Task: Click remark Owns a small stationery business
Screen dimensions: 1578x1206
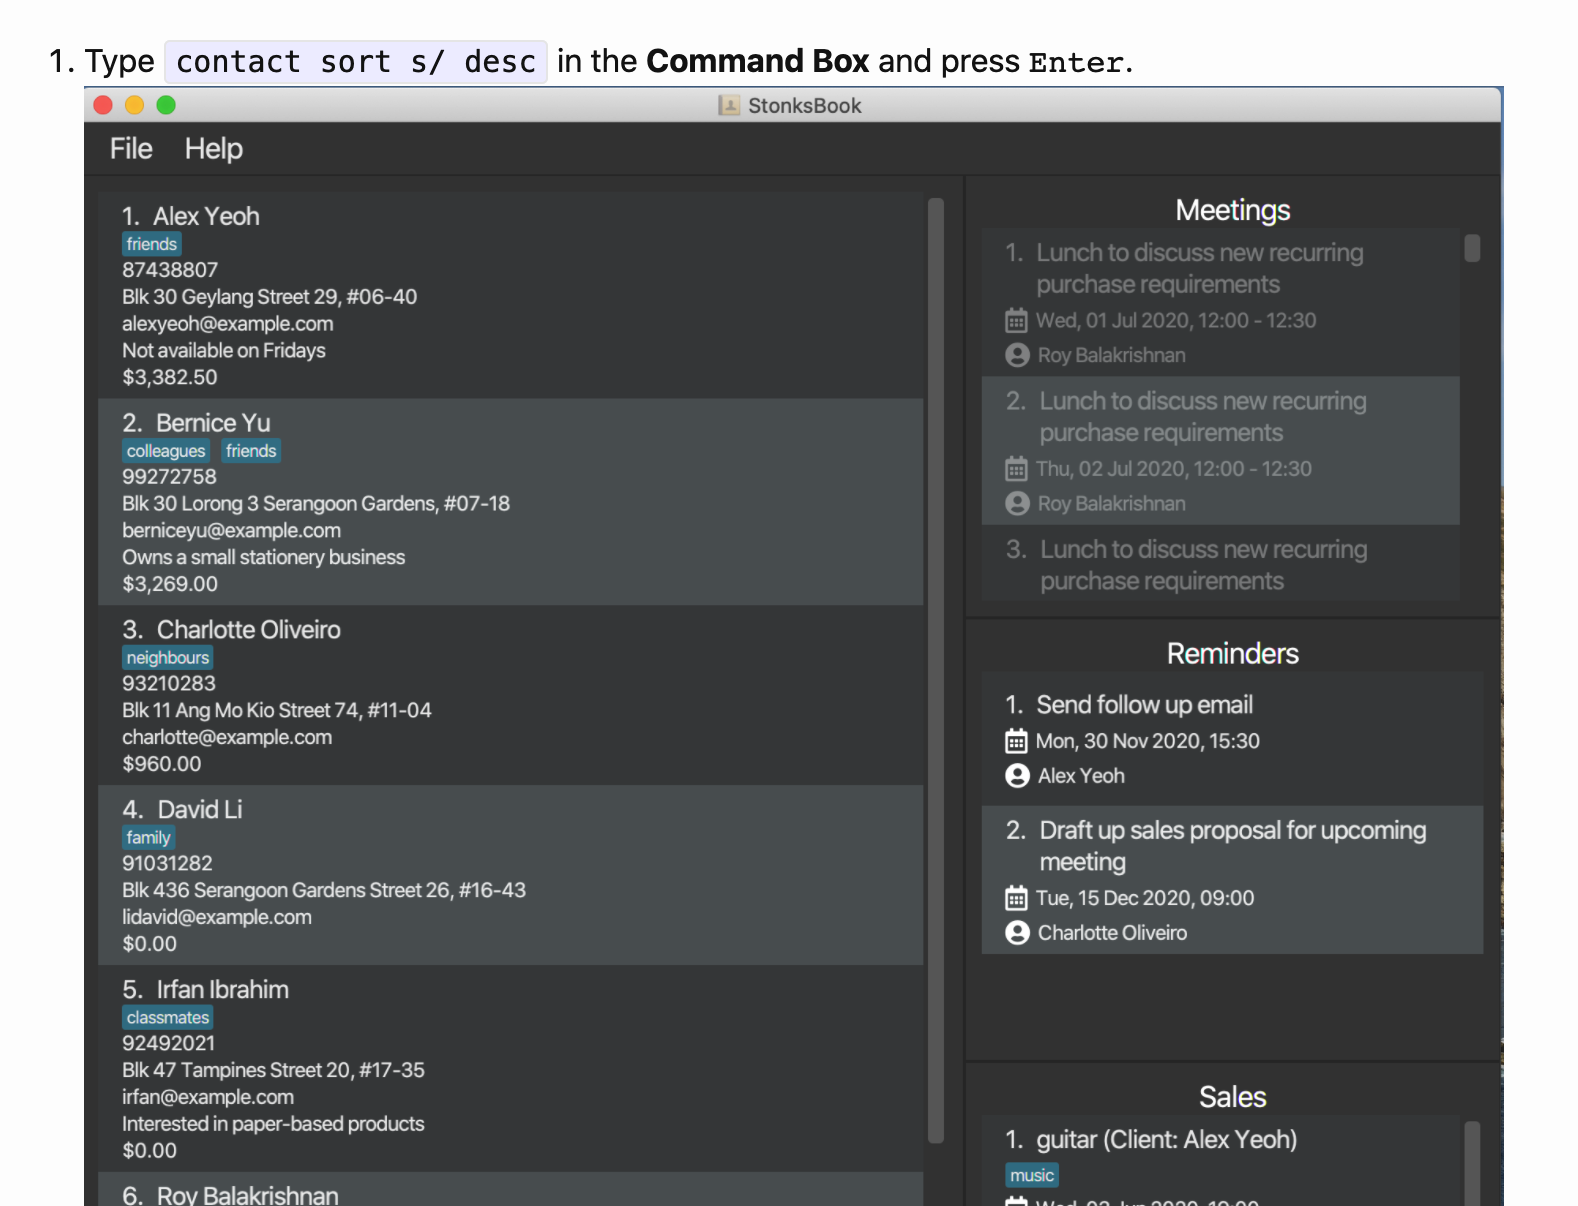Action: coord(264,558)
